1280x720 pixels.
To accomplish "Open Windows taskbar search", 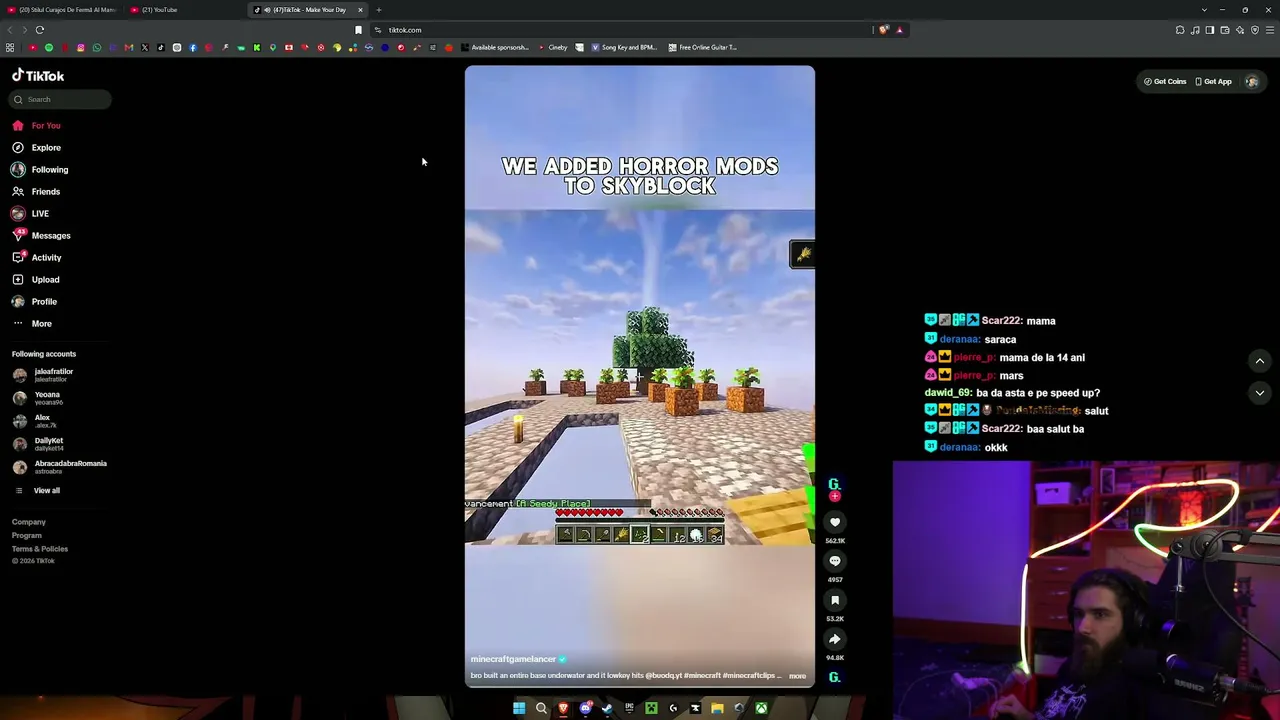I will pyautogui.click(x=541, y=709).
